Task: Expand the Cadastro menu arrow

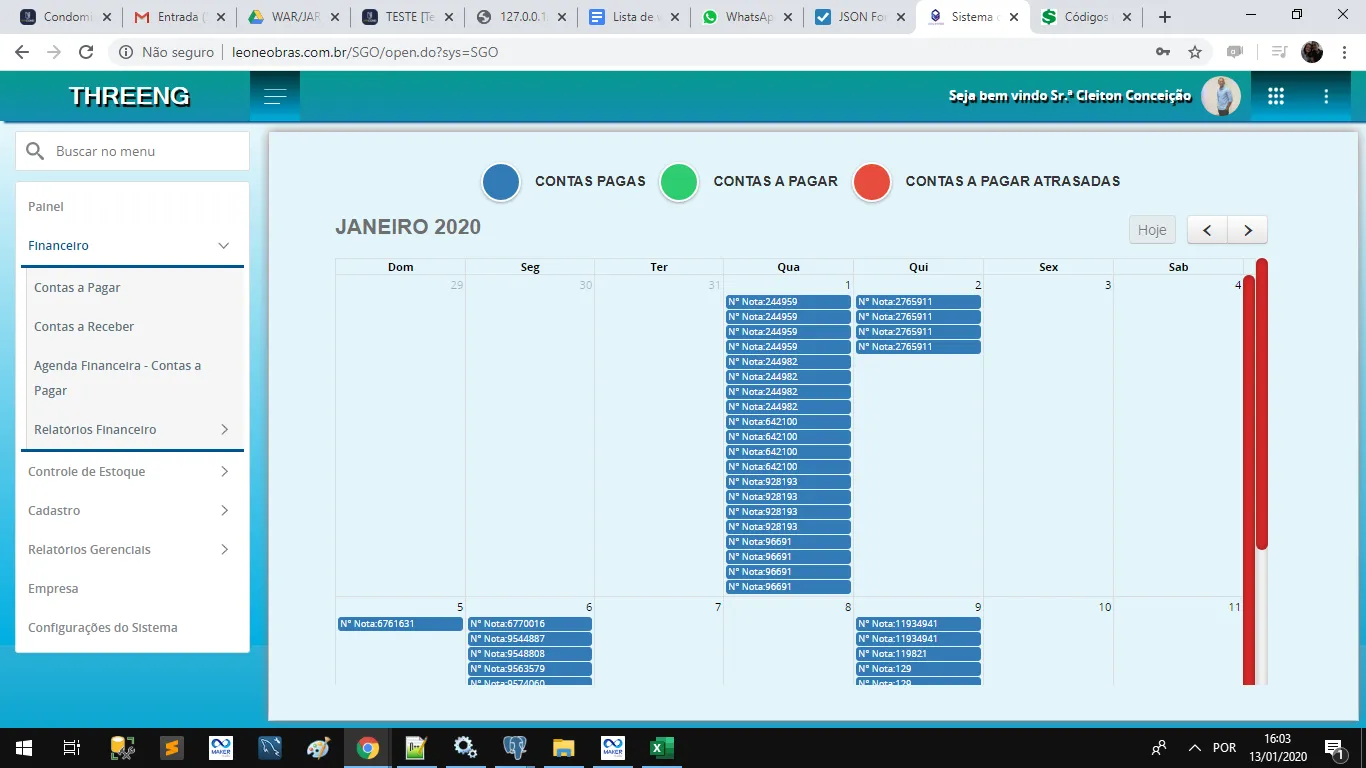Action: (x=224, y=511)
